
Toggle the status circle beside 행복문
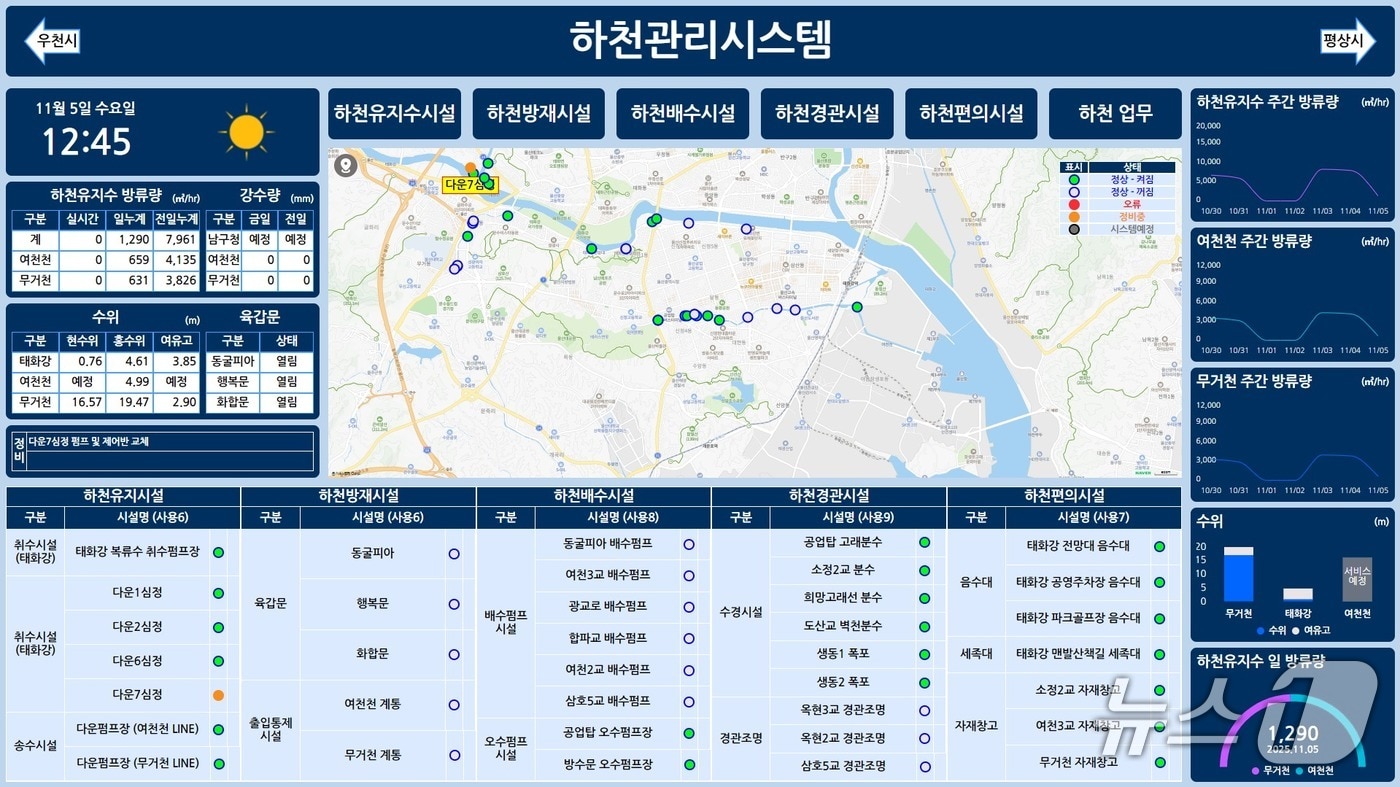[455, 604]
